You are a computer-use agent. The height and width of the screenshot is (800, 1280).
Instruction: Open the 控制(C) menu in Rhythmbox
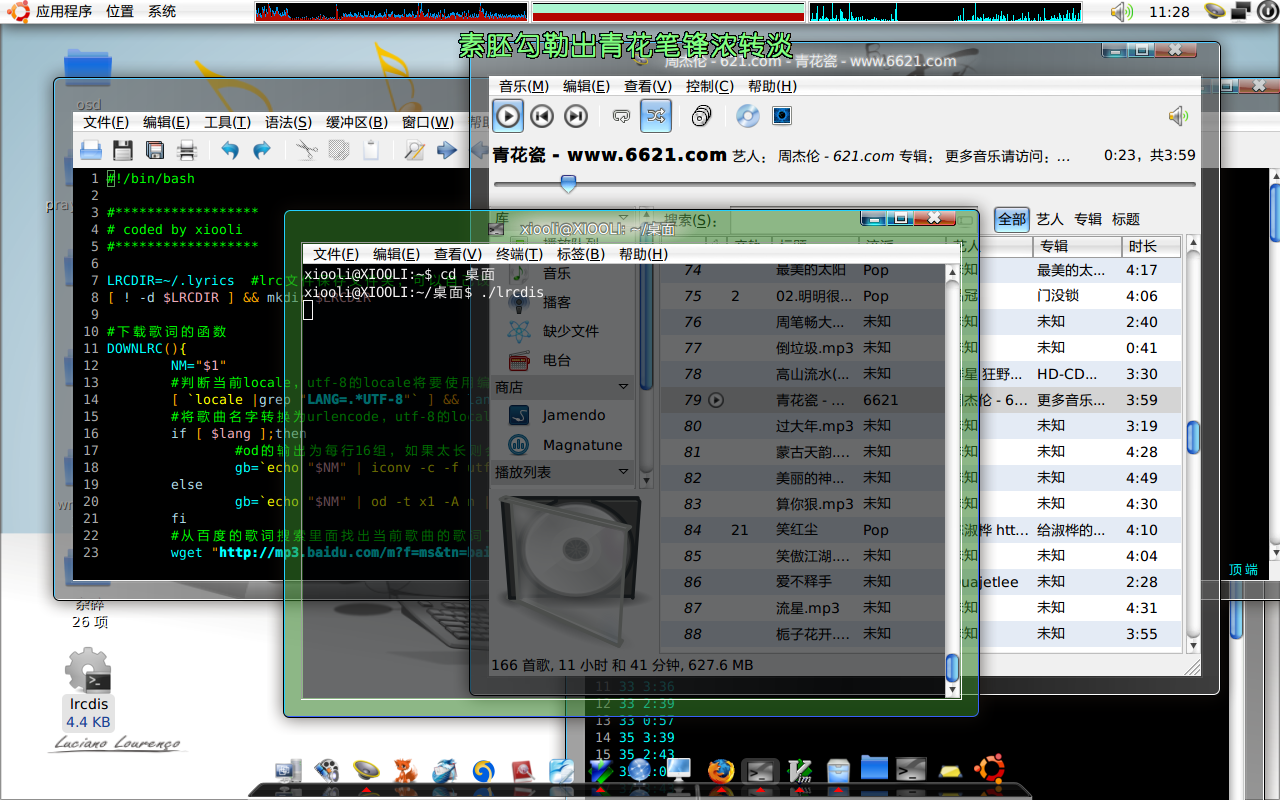pos(709,87)
